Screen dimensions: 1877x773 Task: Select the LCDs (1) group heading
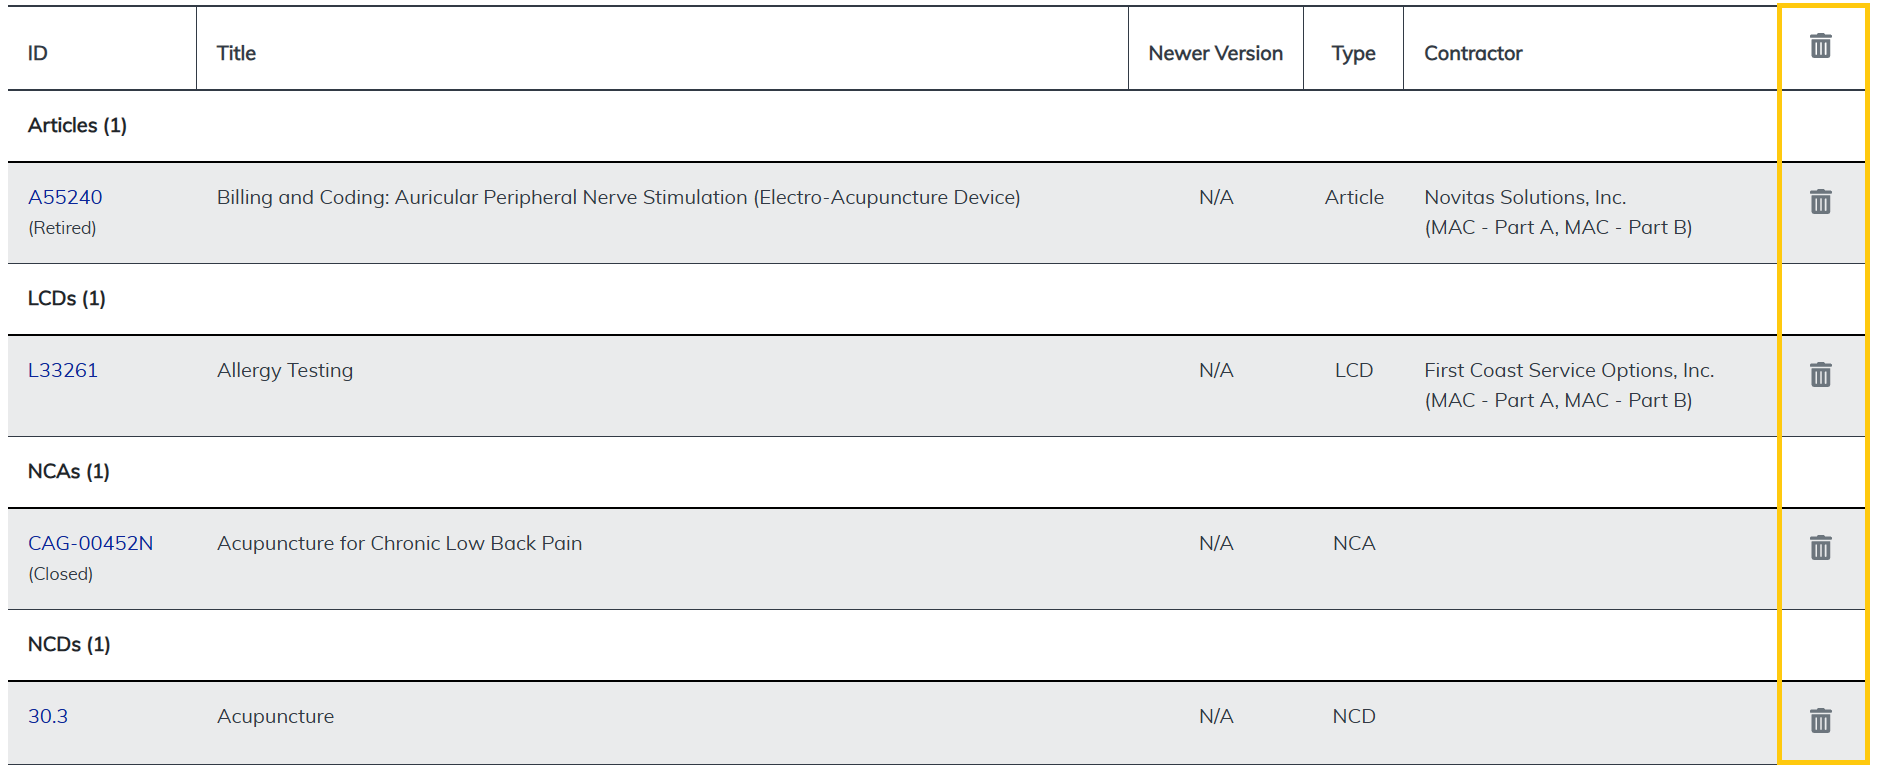[x=67, y=298]
